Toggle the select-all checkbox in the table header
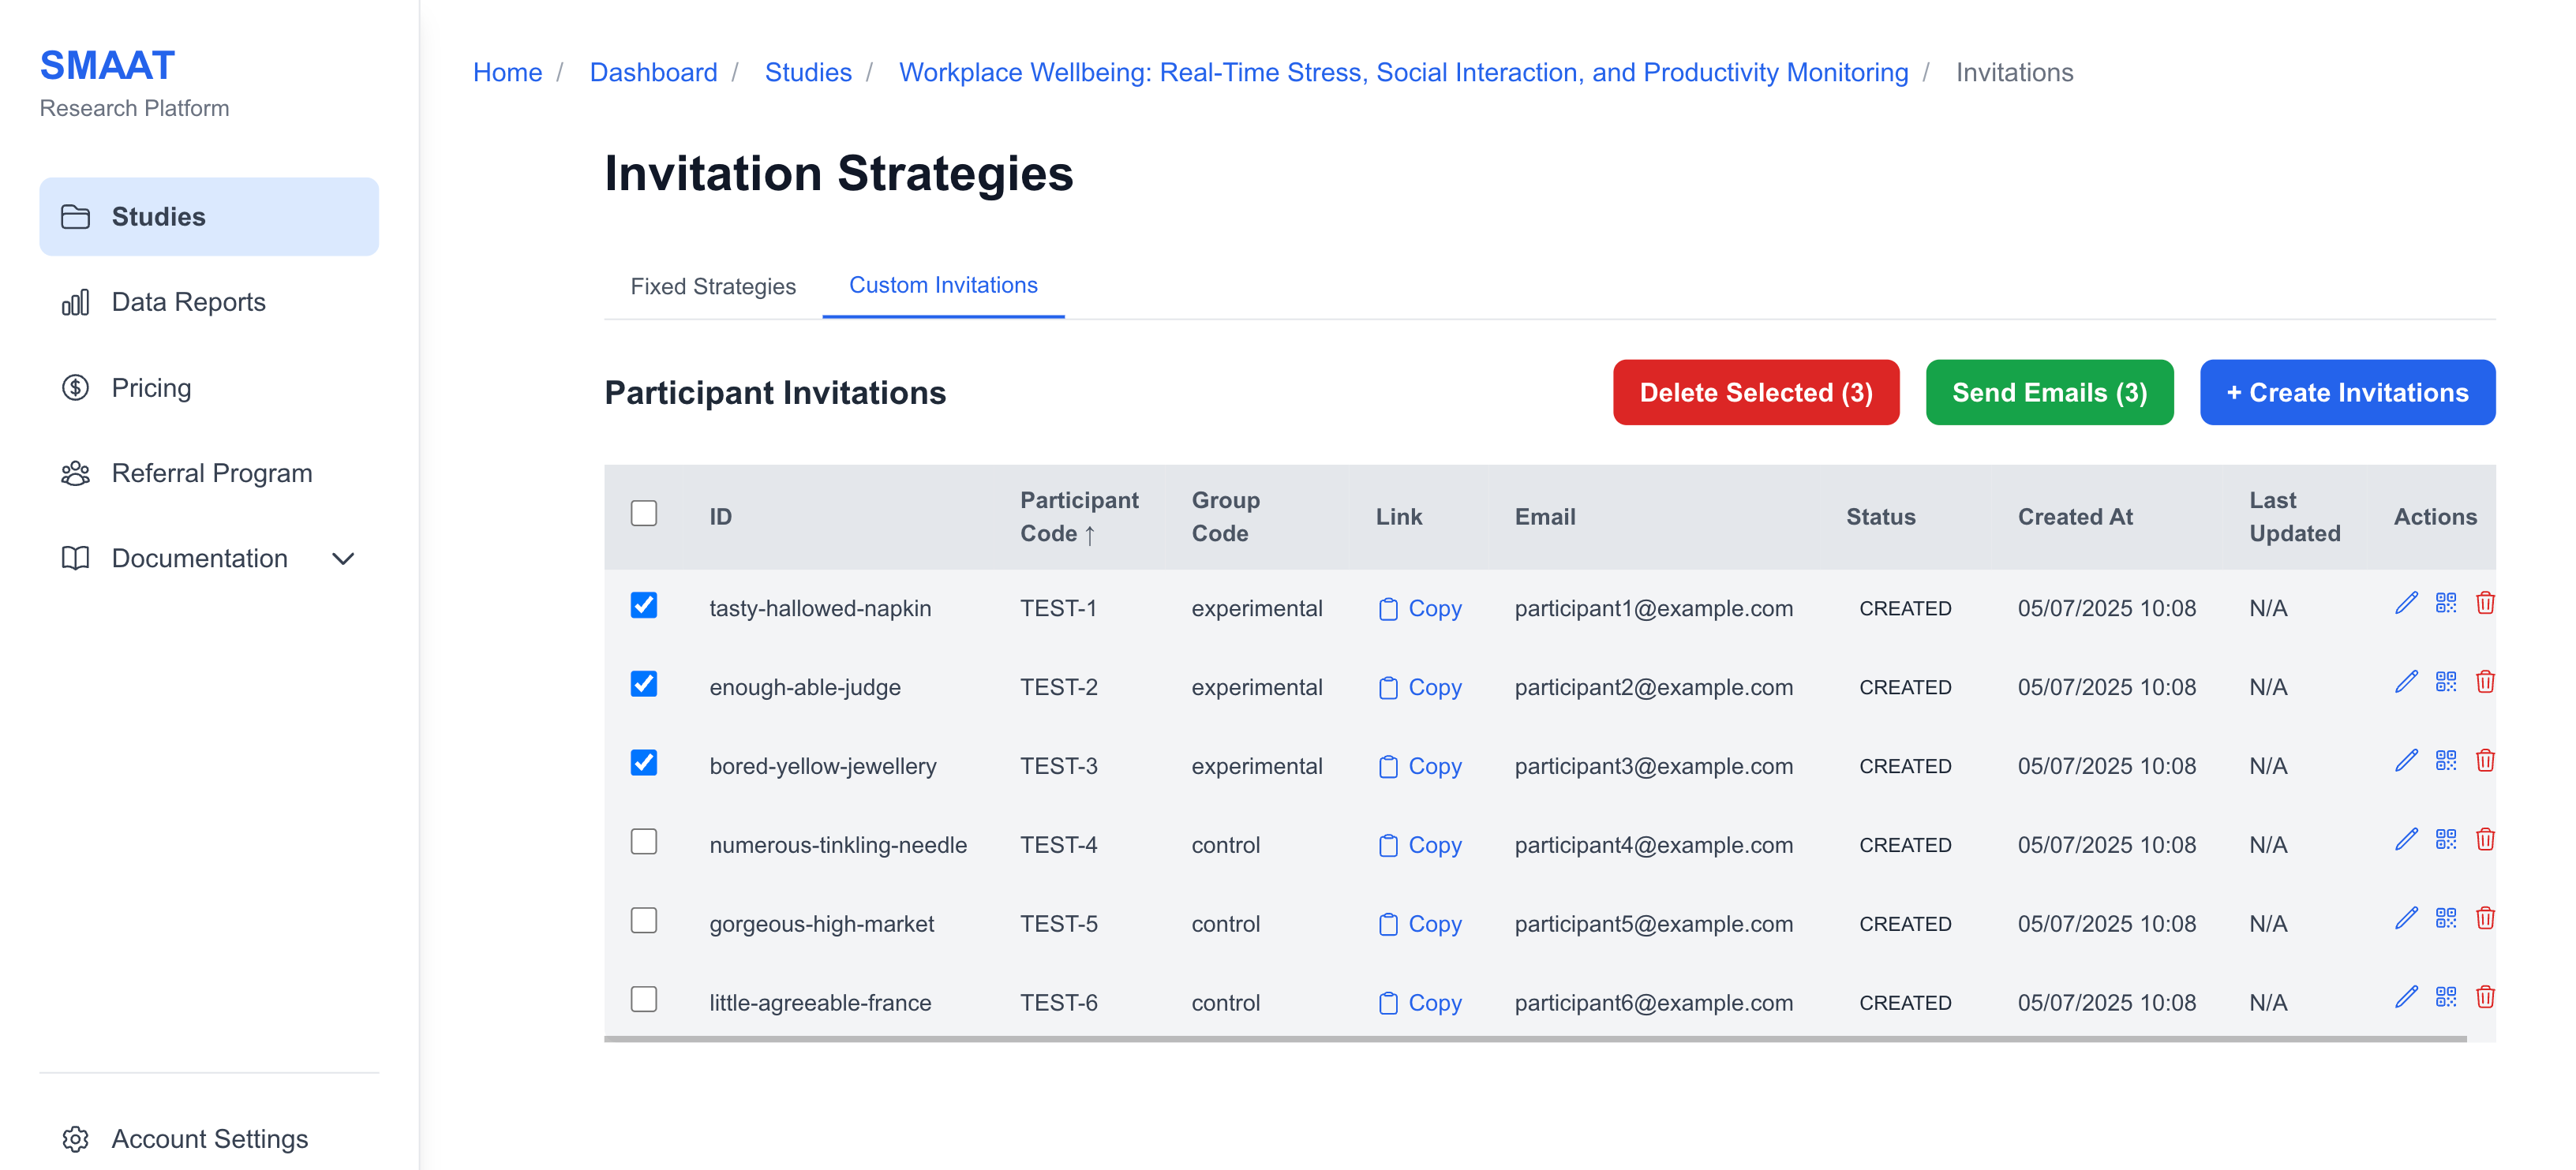 point(643,512)
